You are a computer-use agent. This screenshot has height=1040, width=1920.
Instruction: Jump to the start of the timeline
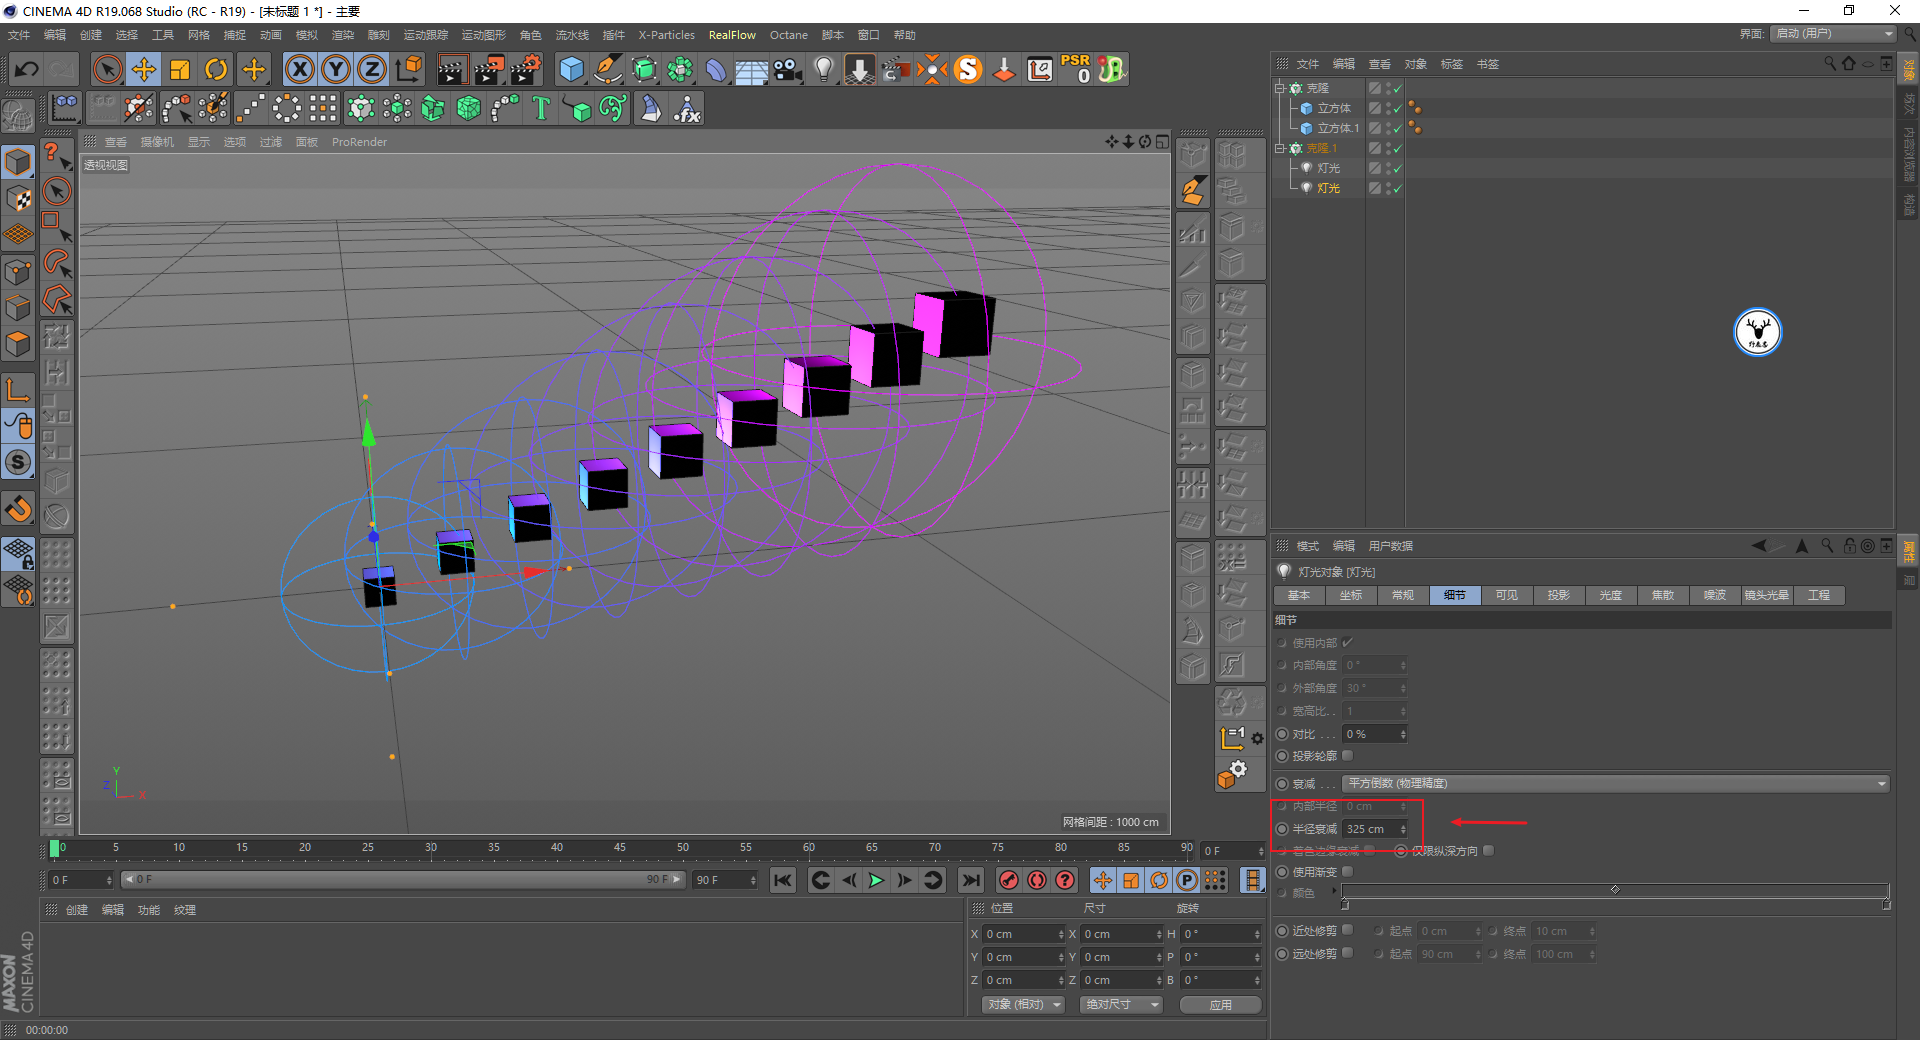point(783,880)
